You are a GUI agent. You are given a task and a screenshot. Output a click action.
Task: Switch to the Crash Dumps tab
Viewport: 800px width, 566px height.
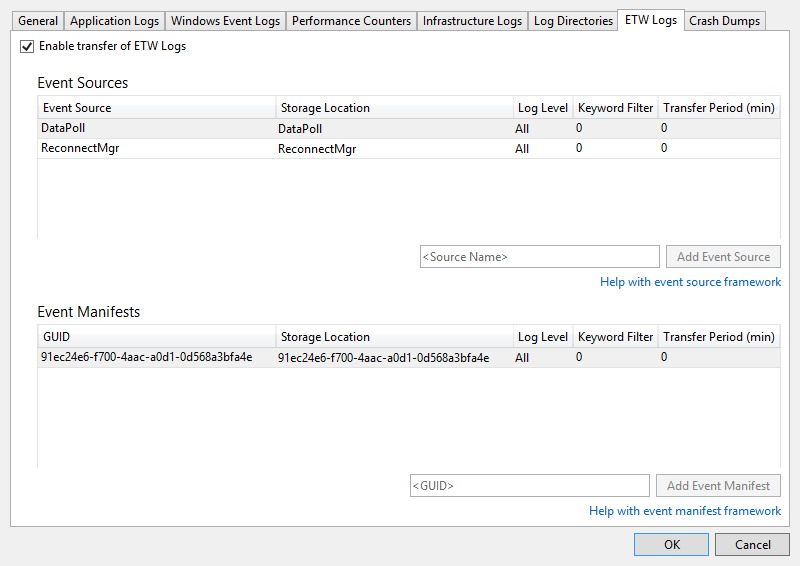pos(724,21)
